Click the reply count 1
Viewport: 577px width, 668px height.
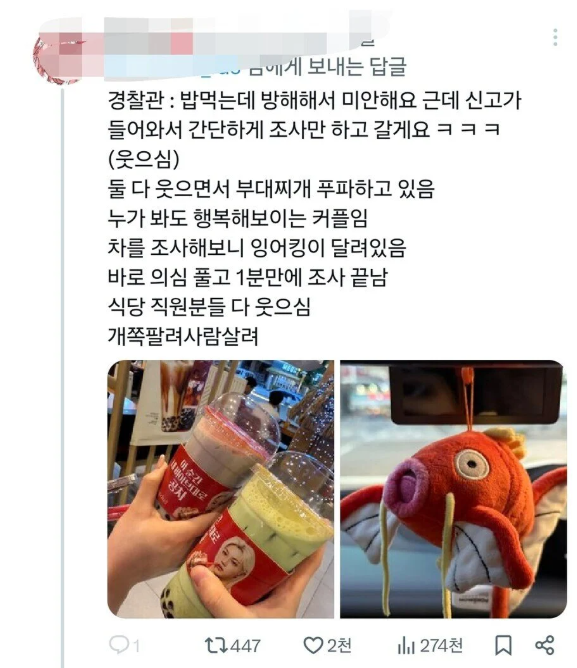pyautogui.click(x=136, y=646)
